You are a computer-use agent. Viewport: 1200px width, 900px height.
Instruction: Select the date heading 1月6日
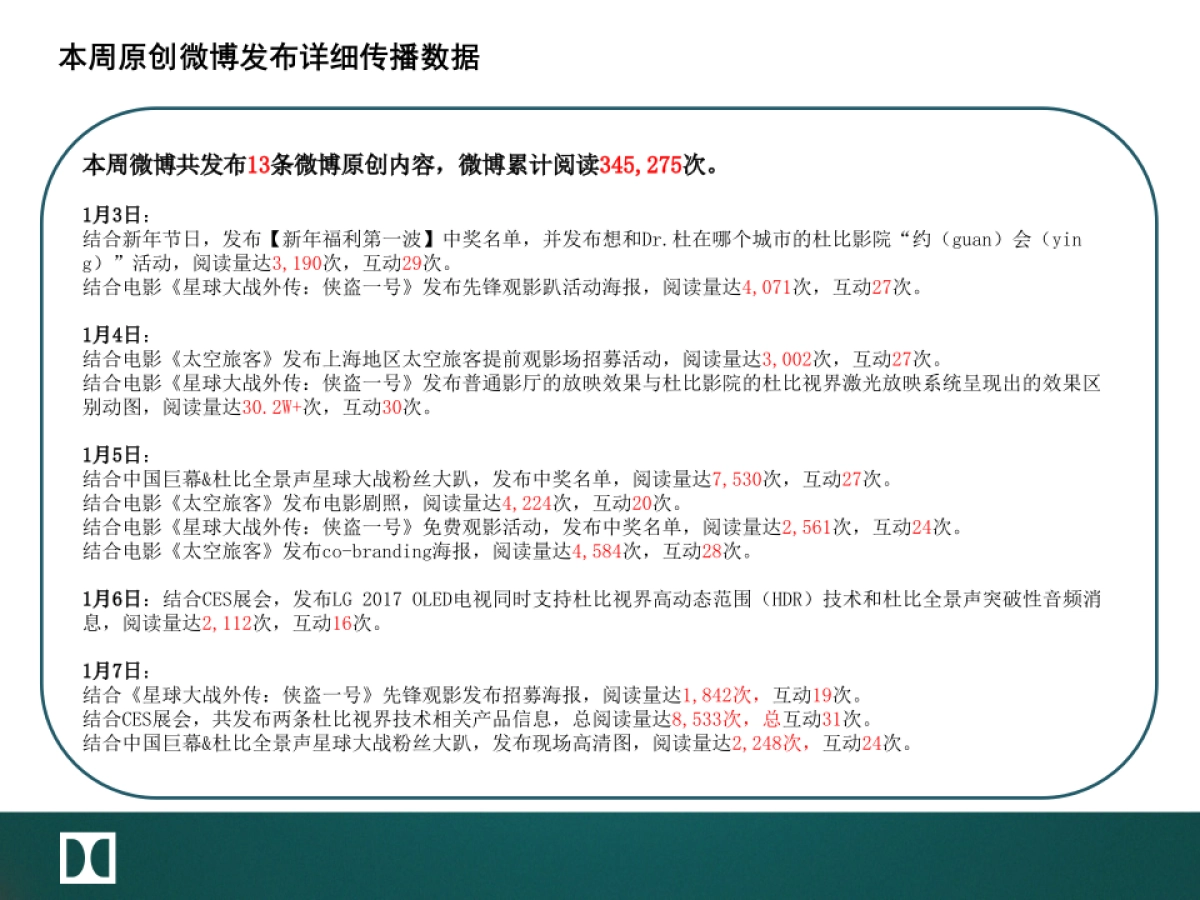103,597
